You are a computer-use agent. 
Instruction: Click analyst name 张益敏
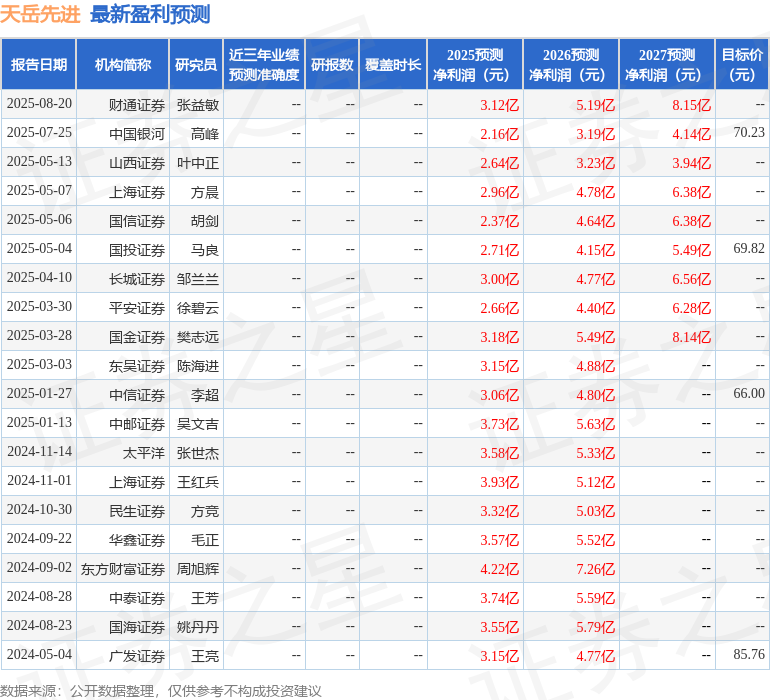[197, 105]
